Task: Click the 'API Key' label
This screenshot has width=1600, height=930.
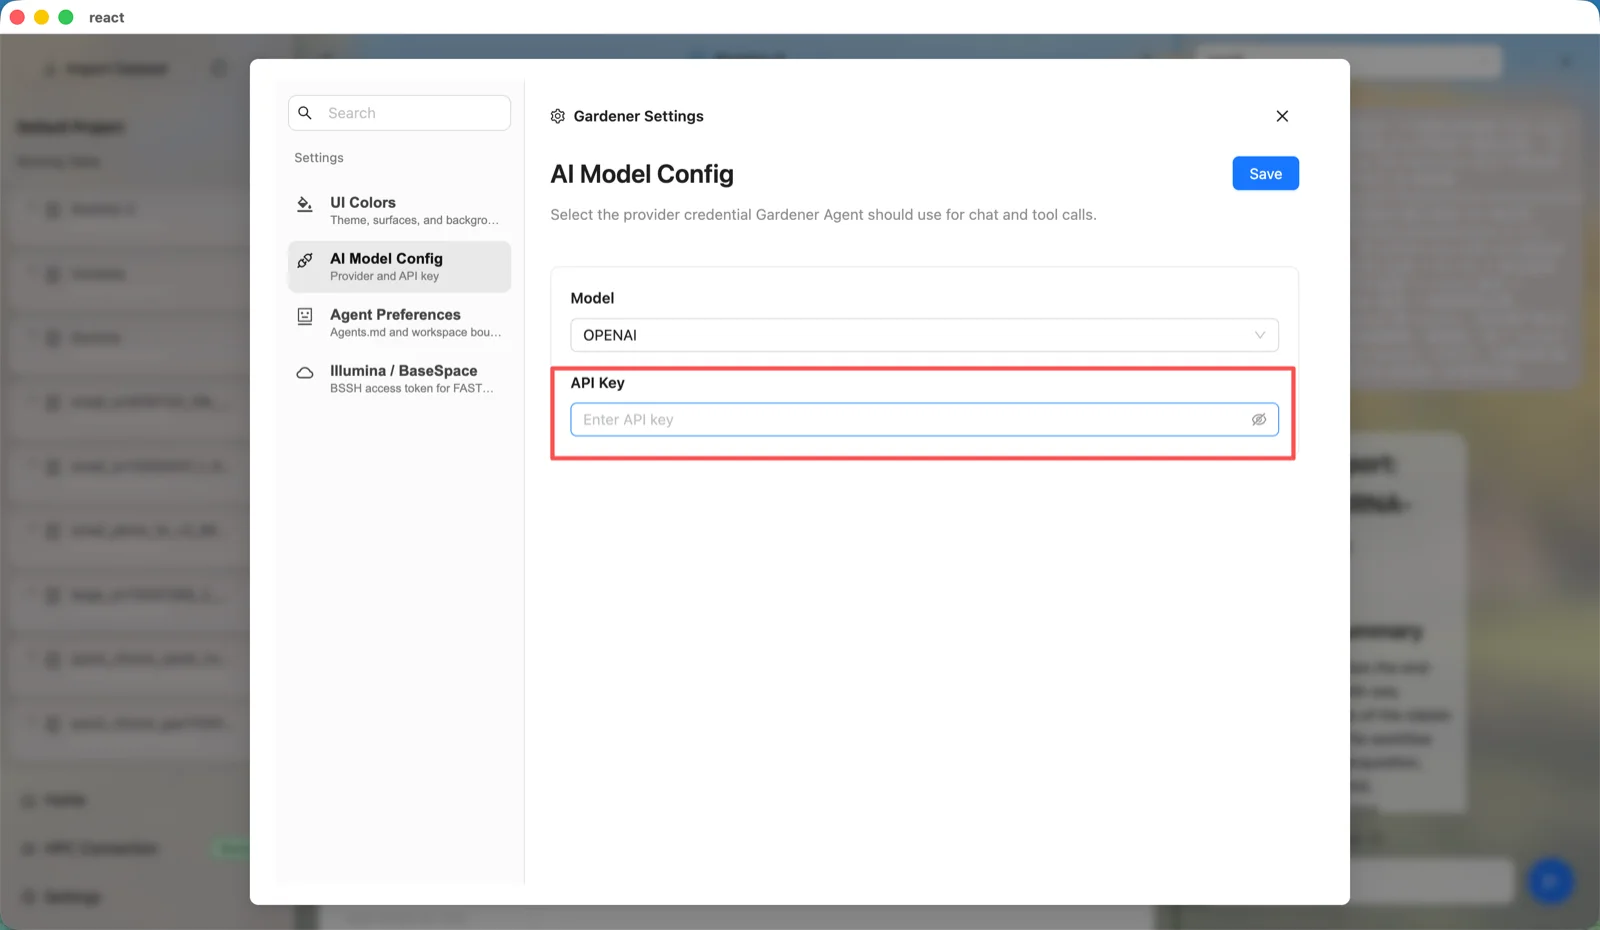Action: click(597, 383)
